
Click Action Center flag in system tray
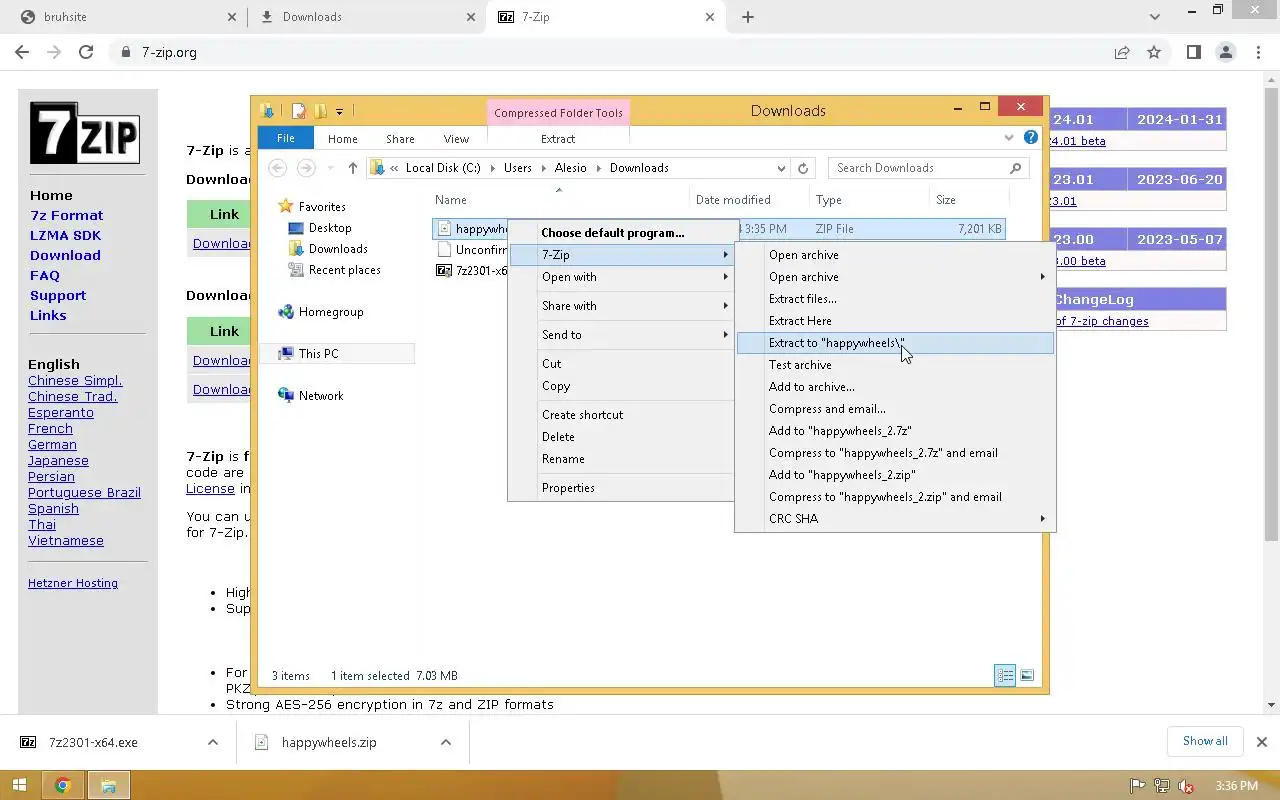point(1137,786)
